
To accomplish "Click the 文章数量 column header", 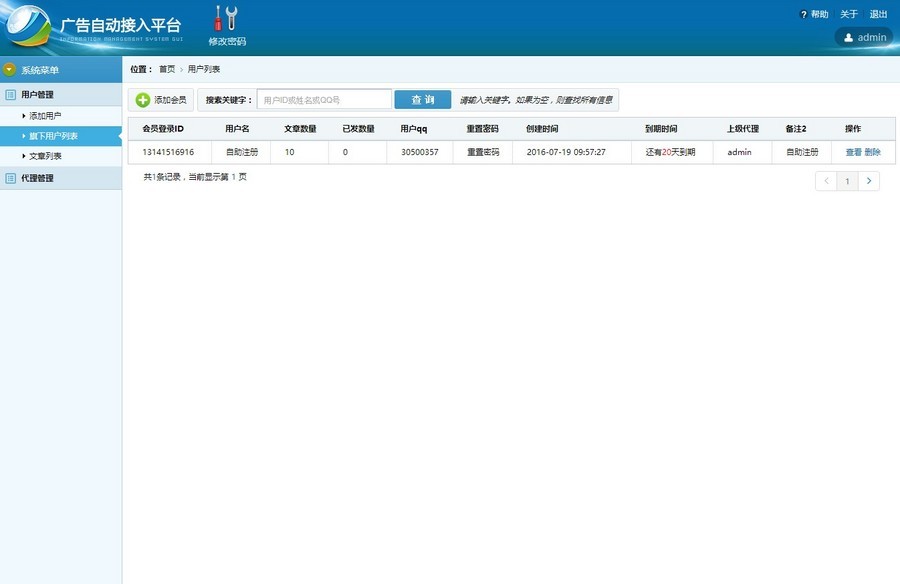I will 300,129.
